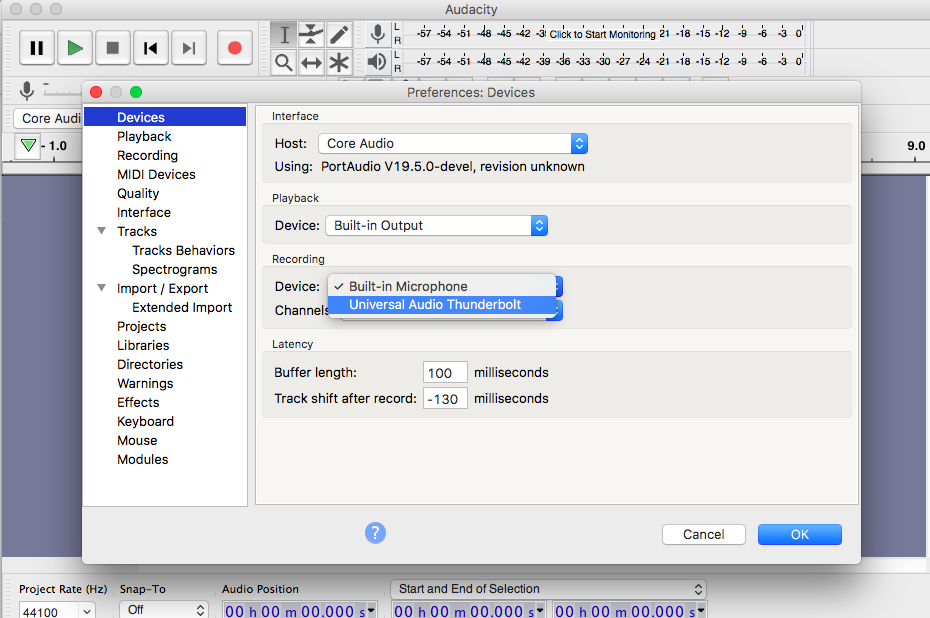Click the Pause playback button
The height and width of the screenshot is (618, 930).
(x=37, y=47)
